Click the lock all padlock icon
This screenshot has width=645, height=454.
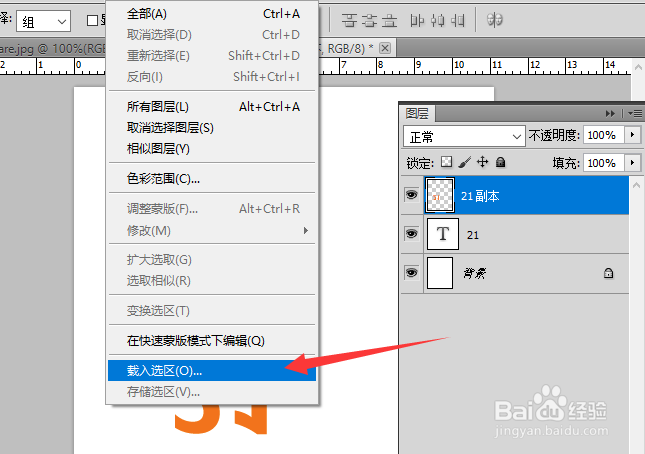(501, 162)
